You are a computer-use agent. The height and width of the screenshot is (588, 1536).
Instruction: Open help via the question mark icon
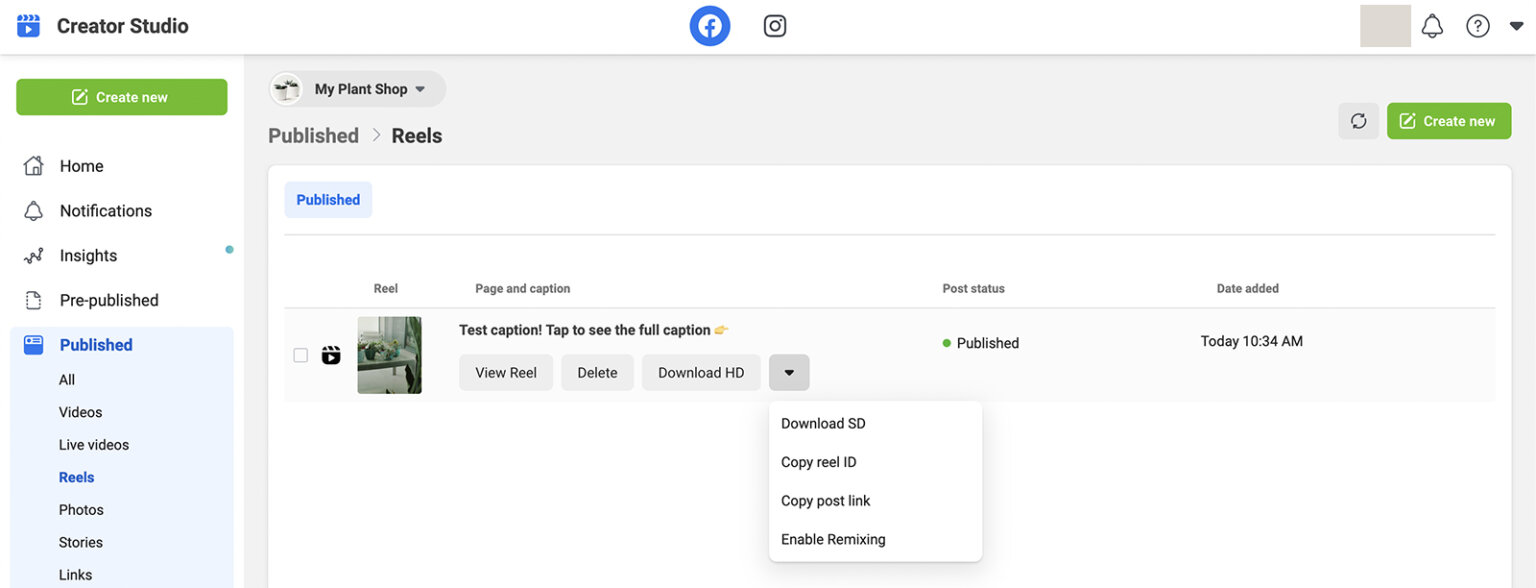[x=1478, y=26]
